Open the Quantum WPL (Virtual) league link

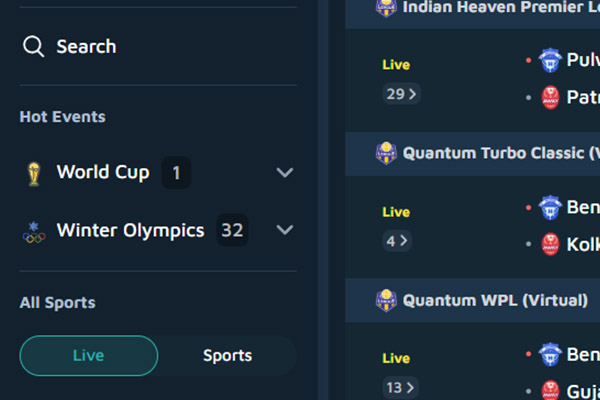coord(495,299)
